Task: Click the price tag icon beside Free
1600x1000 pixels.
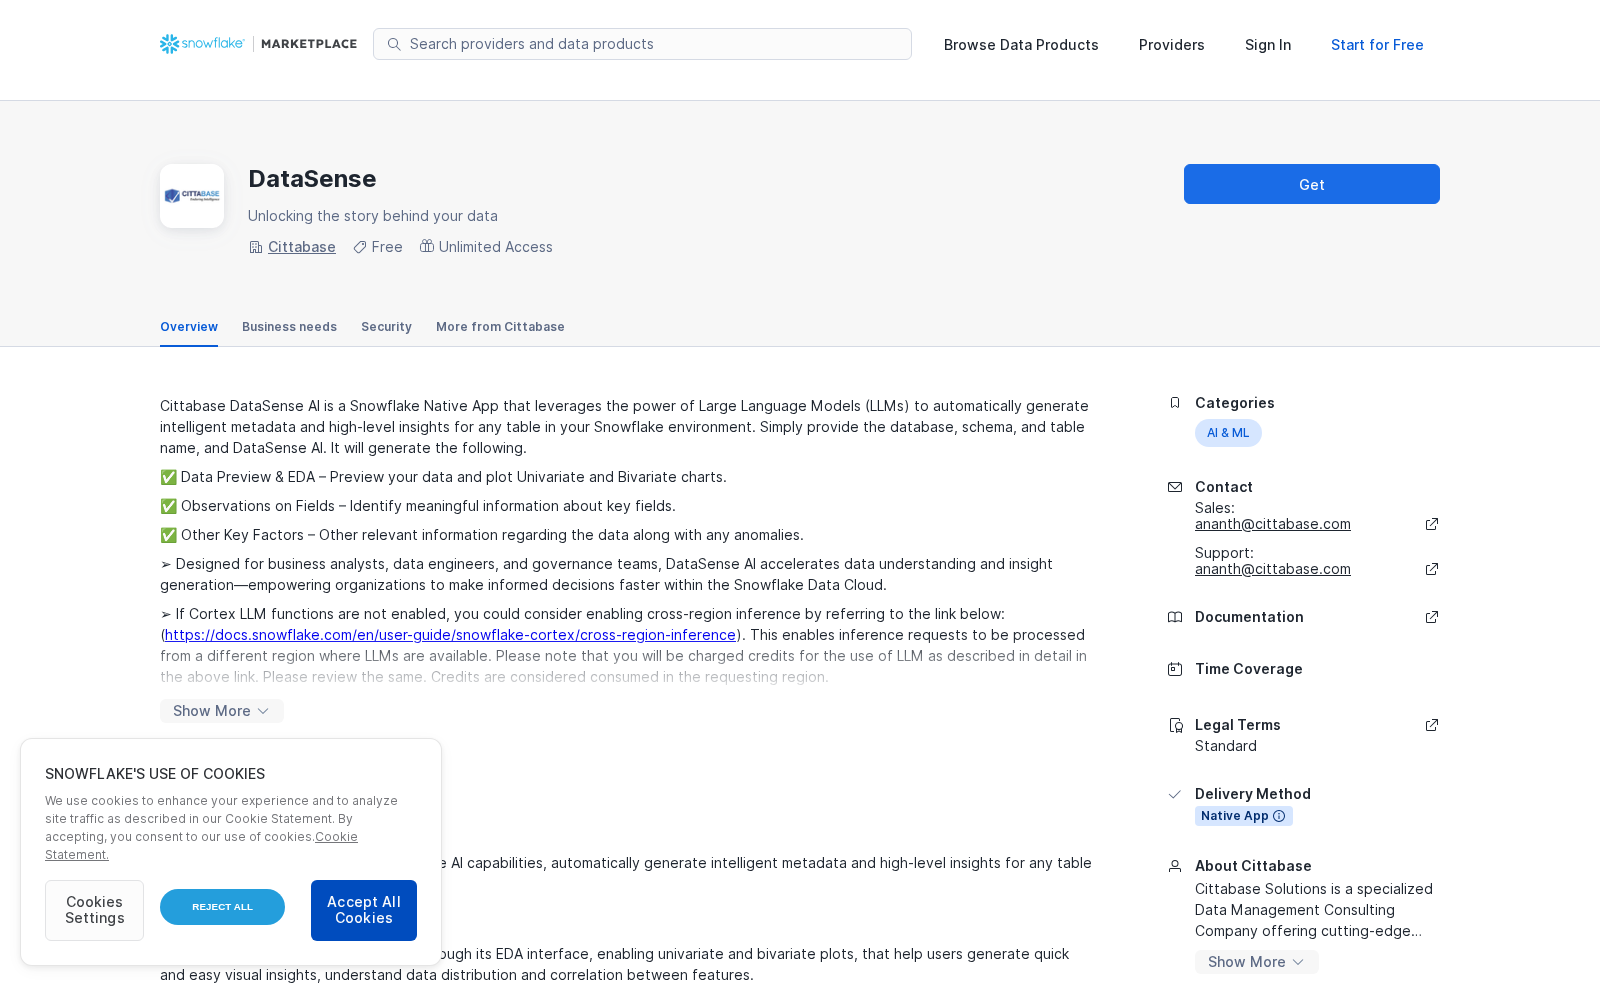Action: coord(360,247)
